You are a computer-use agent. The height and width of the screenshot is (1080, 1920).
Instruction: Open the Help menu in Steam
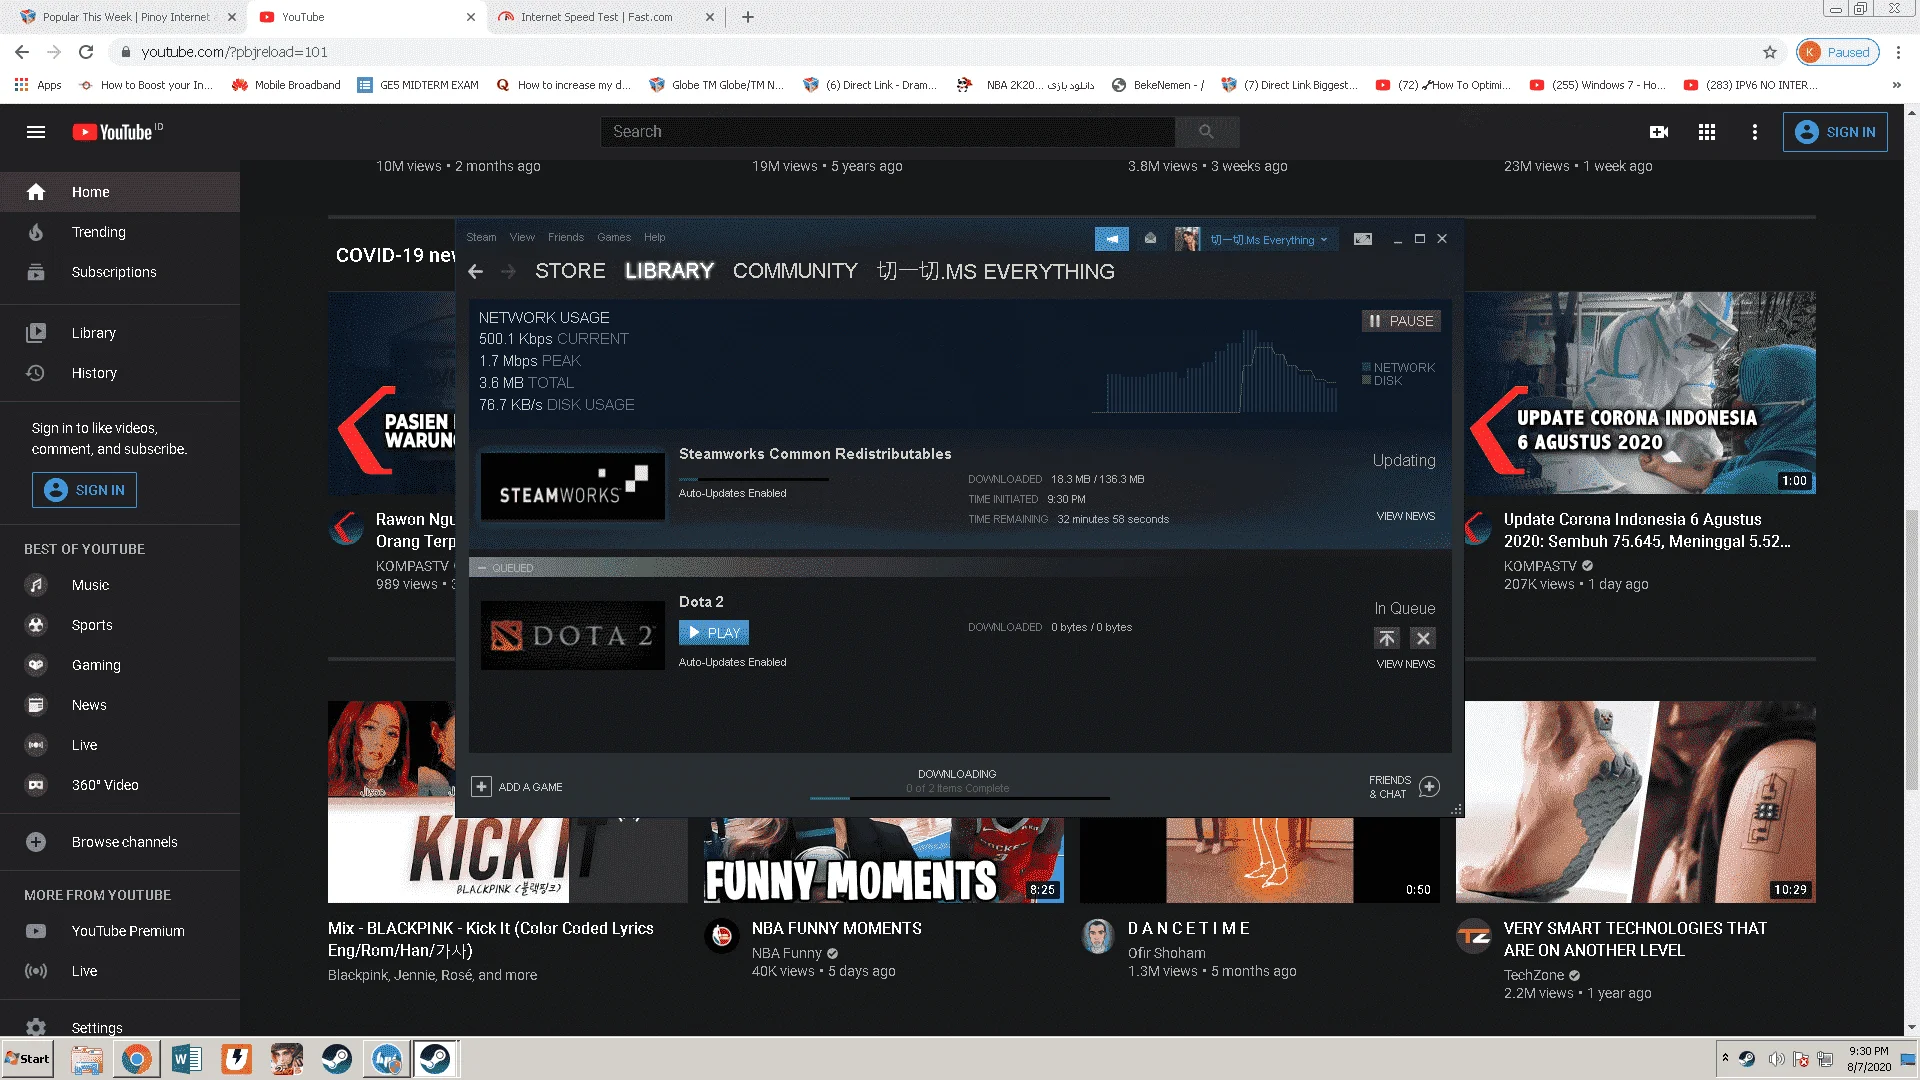(654, 237)
